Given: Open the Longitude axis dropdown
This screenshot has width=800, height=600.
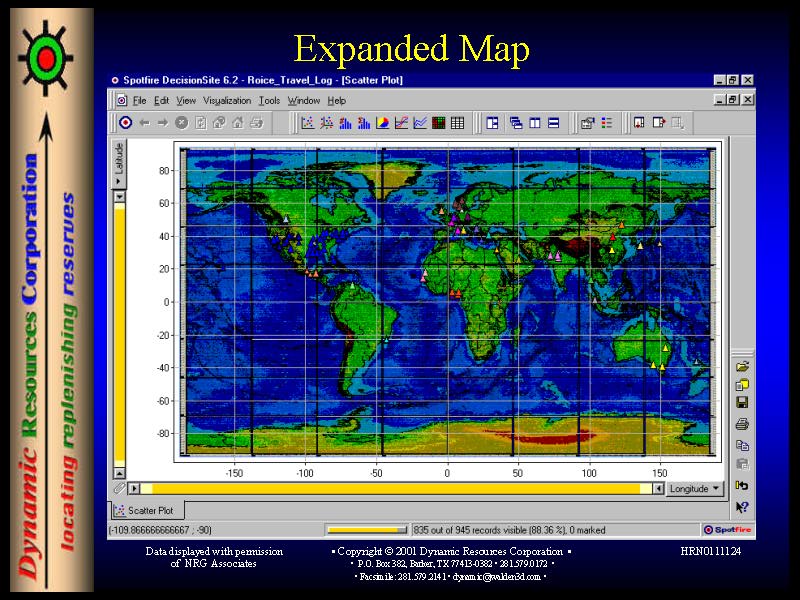Looking at the screenshot, I should (695, 489).
